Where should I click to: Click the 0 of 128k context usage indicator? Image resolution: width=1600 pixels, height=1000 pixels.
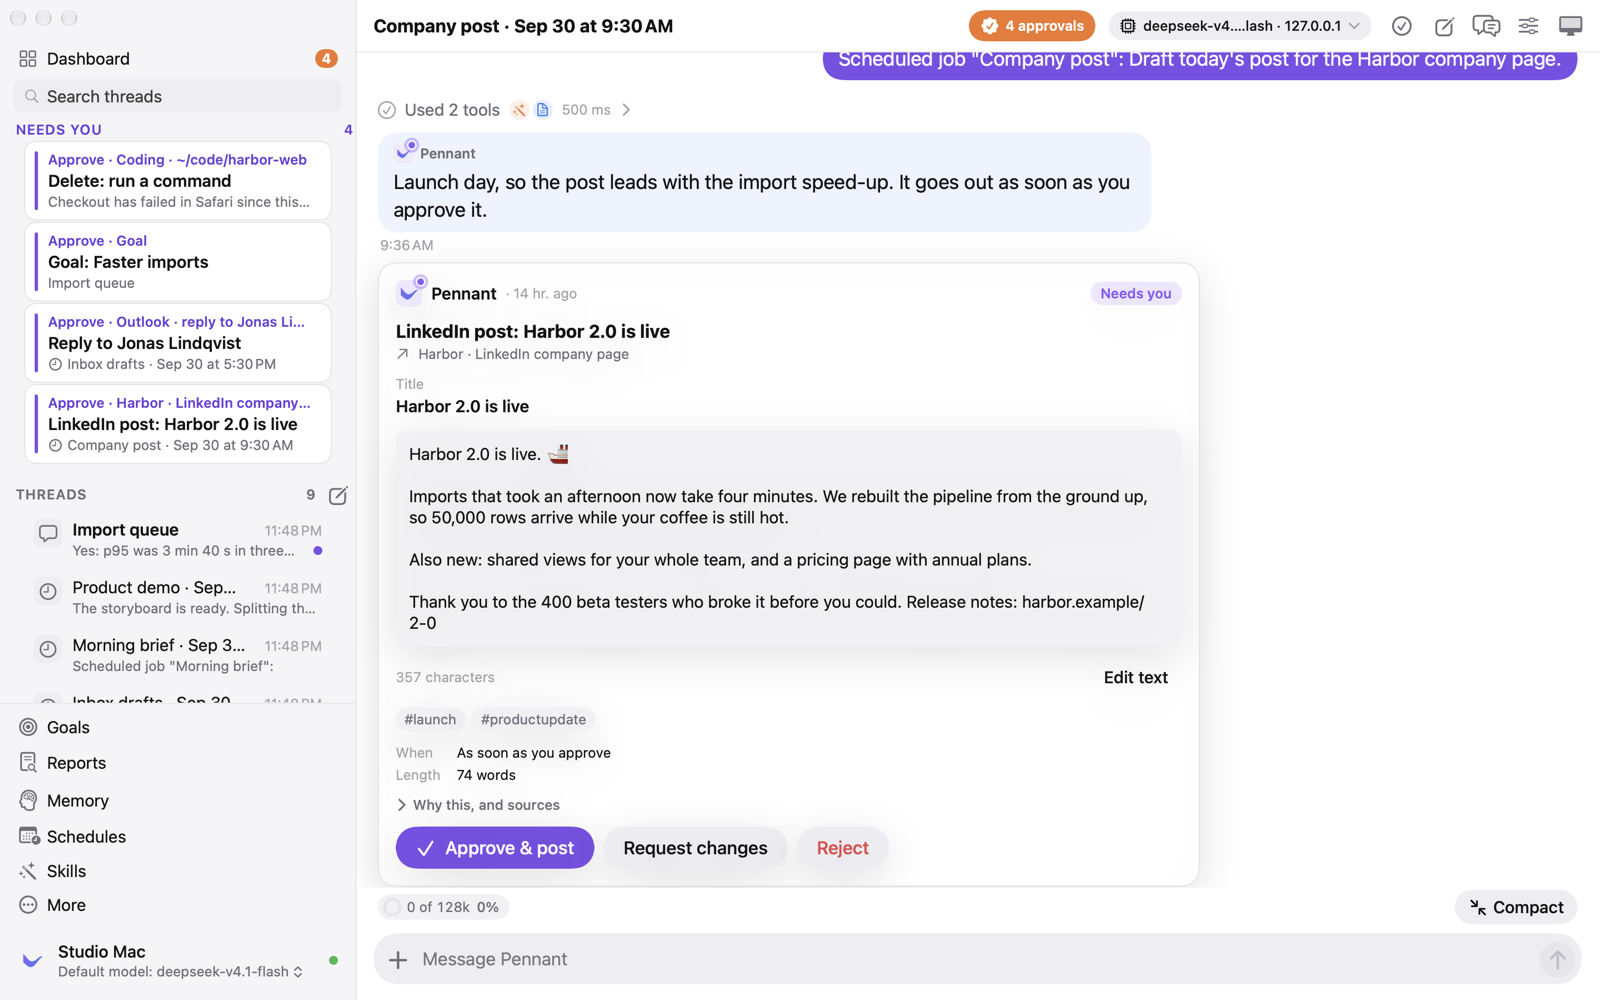pyautogui.click(x=444, y=907)
